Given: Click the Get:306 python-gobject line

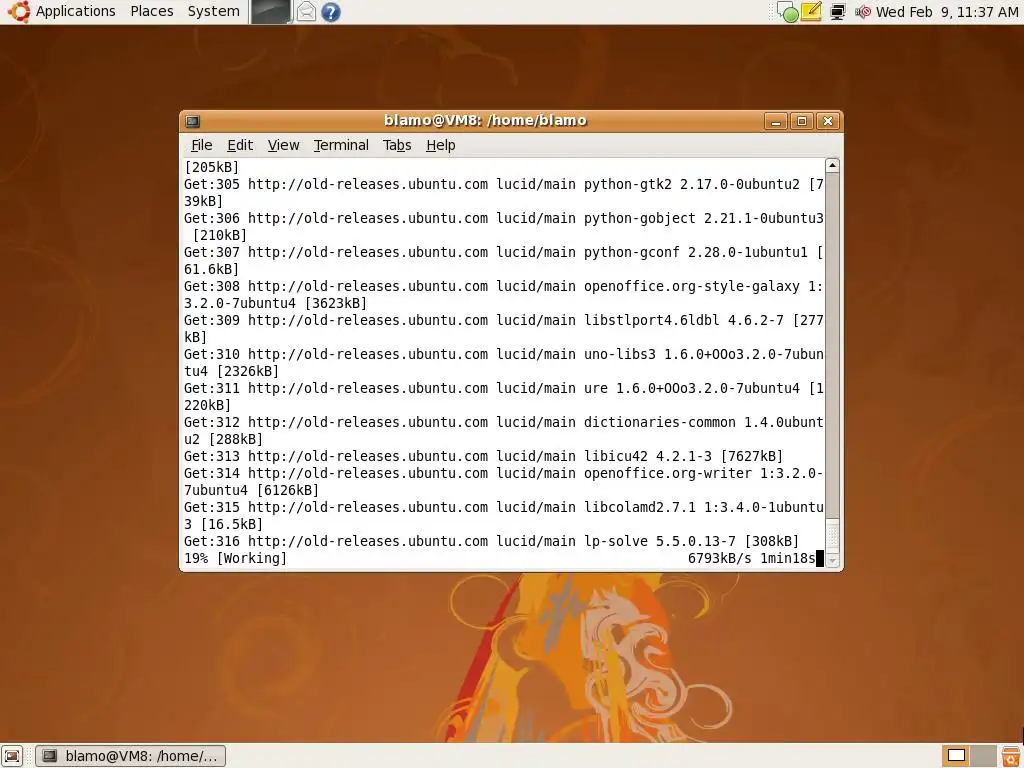Looking at the screenshot, I should [x=504, y=218].
